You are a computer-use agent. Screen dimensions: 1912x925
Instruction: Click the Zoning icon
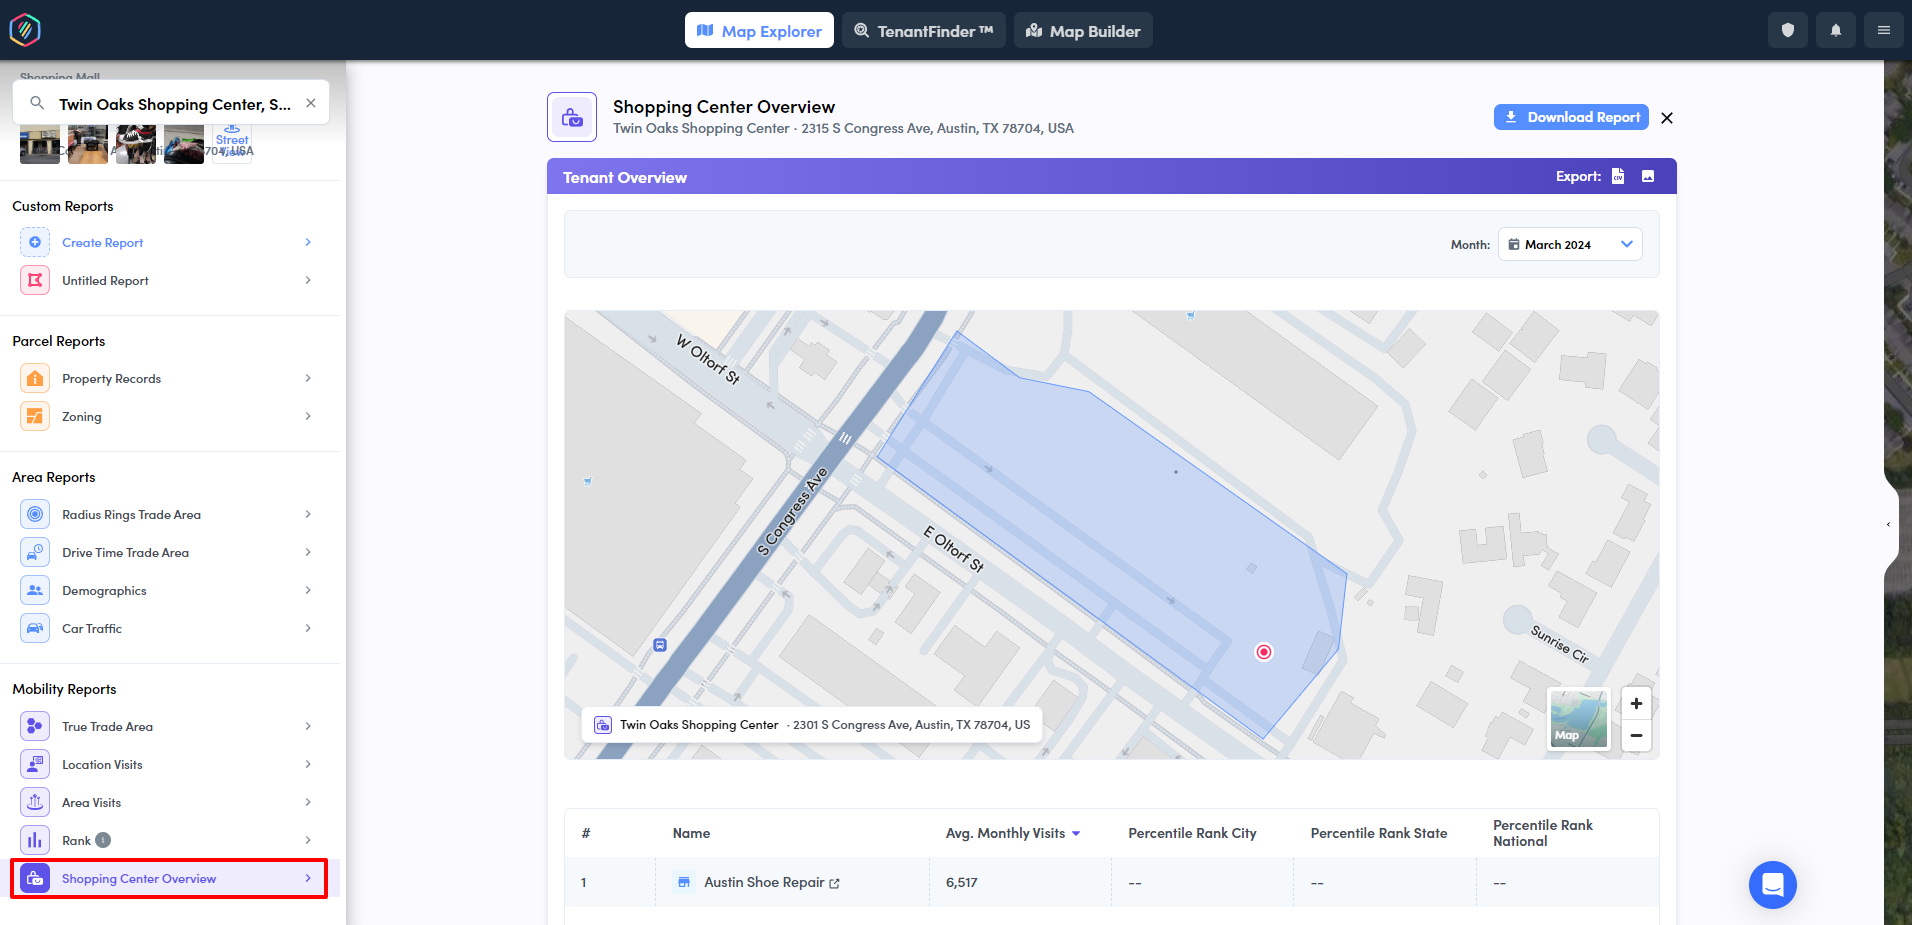point(35,416)
